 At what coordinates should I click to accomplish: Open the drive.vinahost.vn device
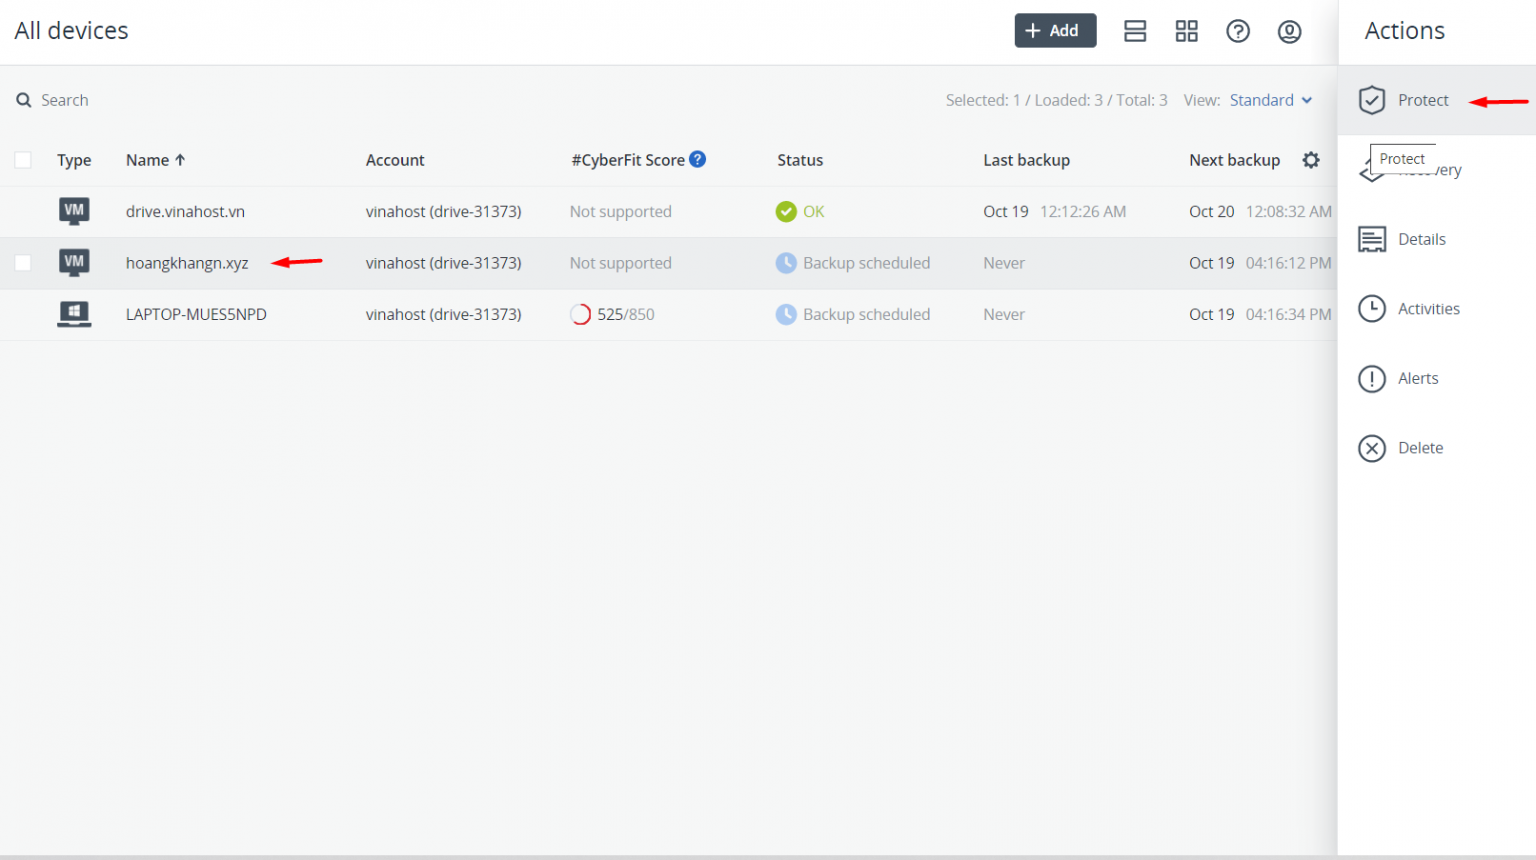185,212
